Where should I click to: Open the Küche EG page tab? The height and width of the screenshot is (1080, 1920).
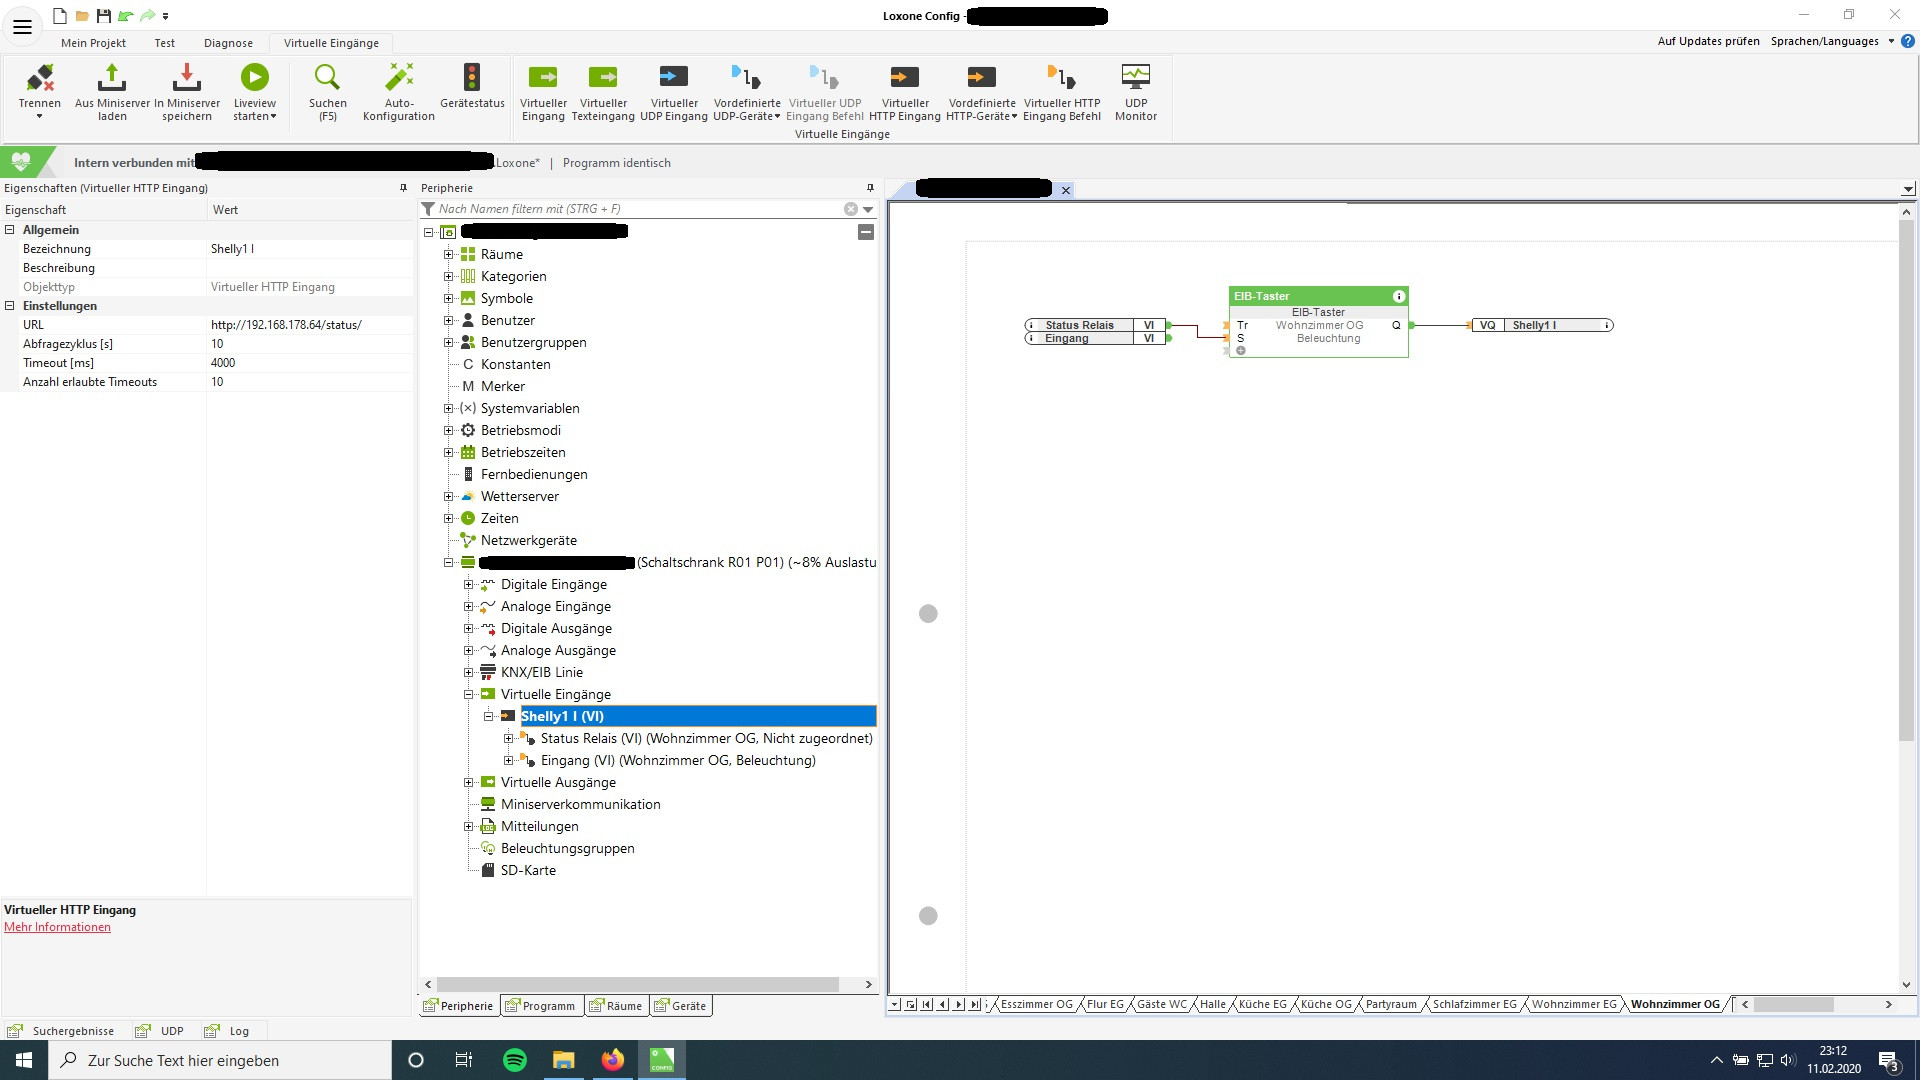click(1262, 1004)
